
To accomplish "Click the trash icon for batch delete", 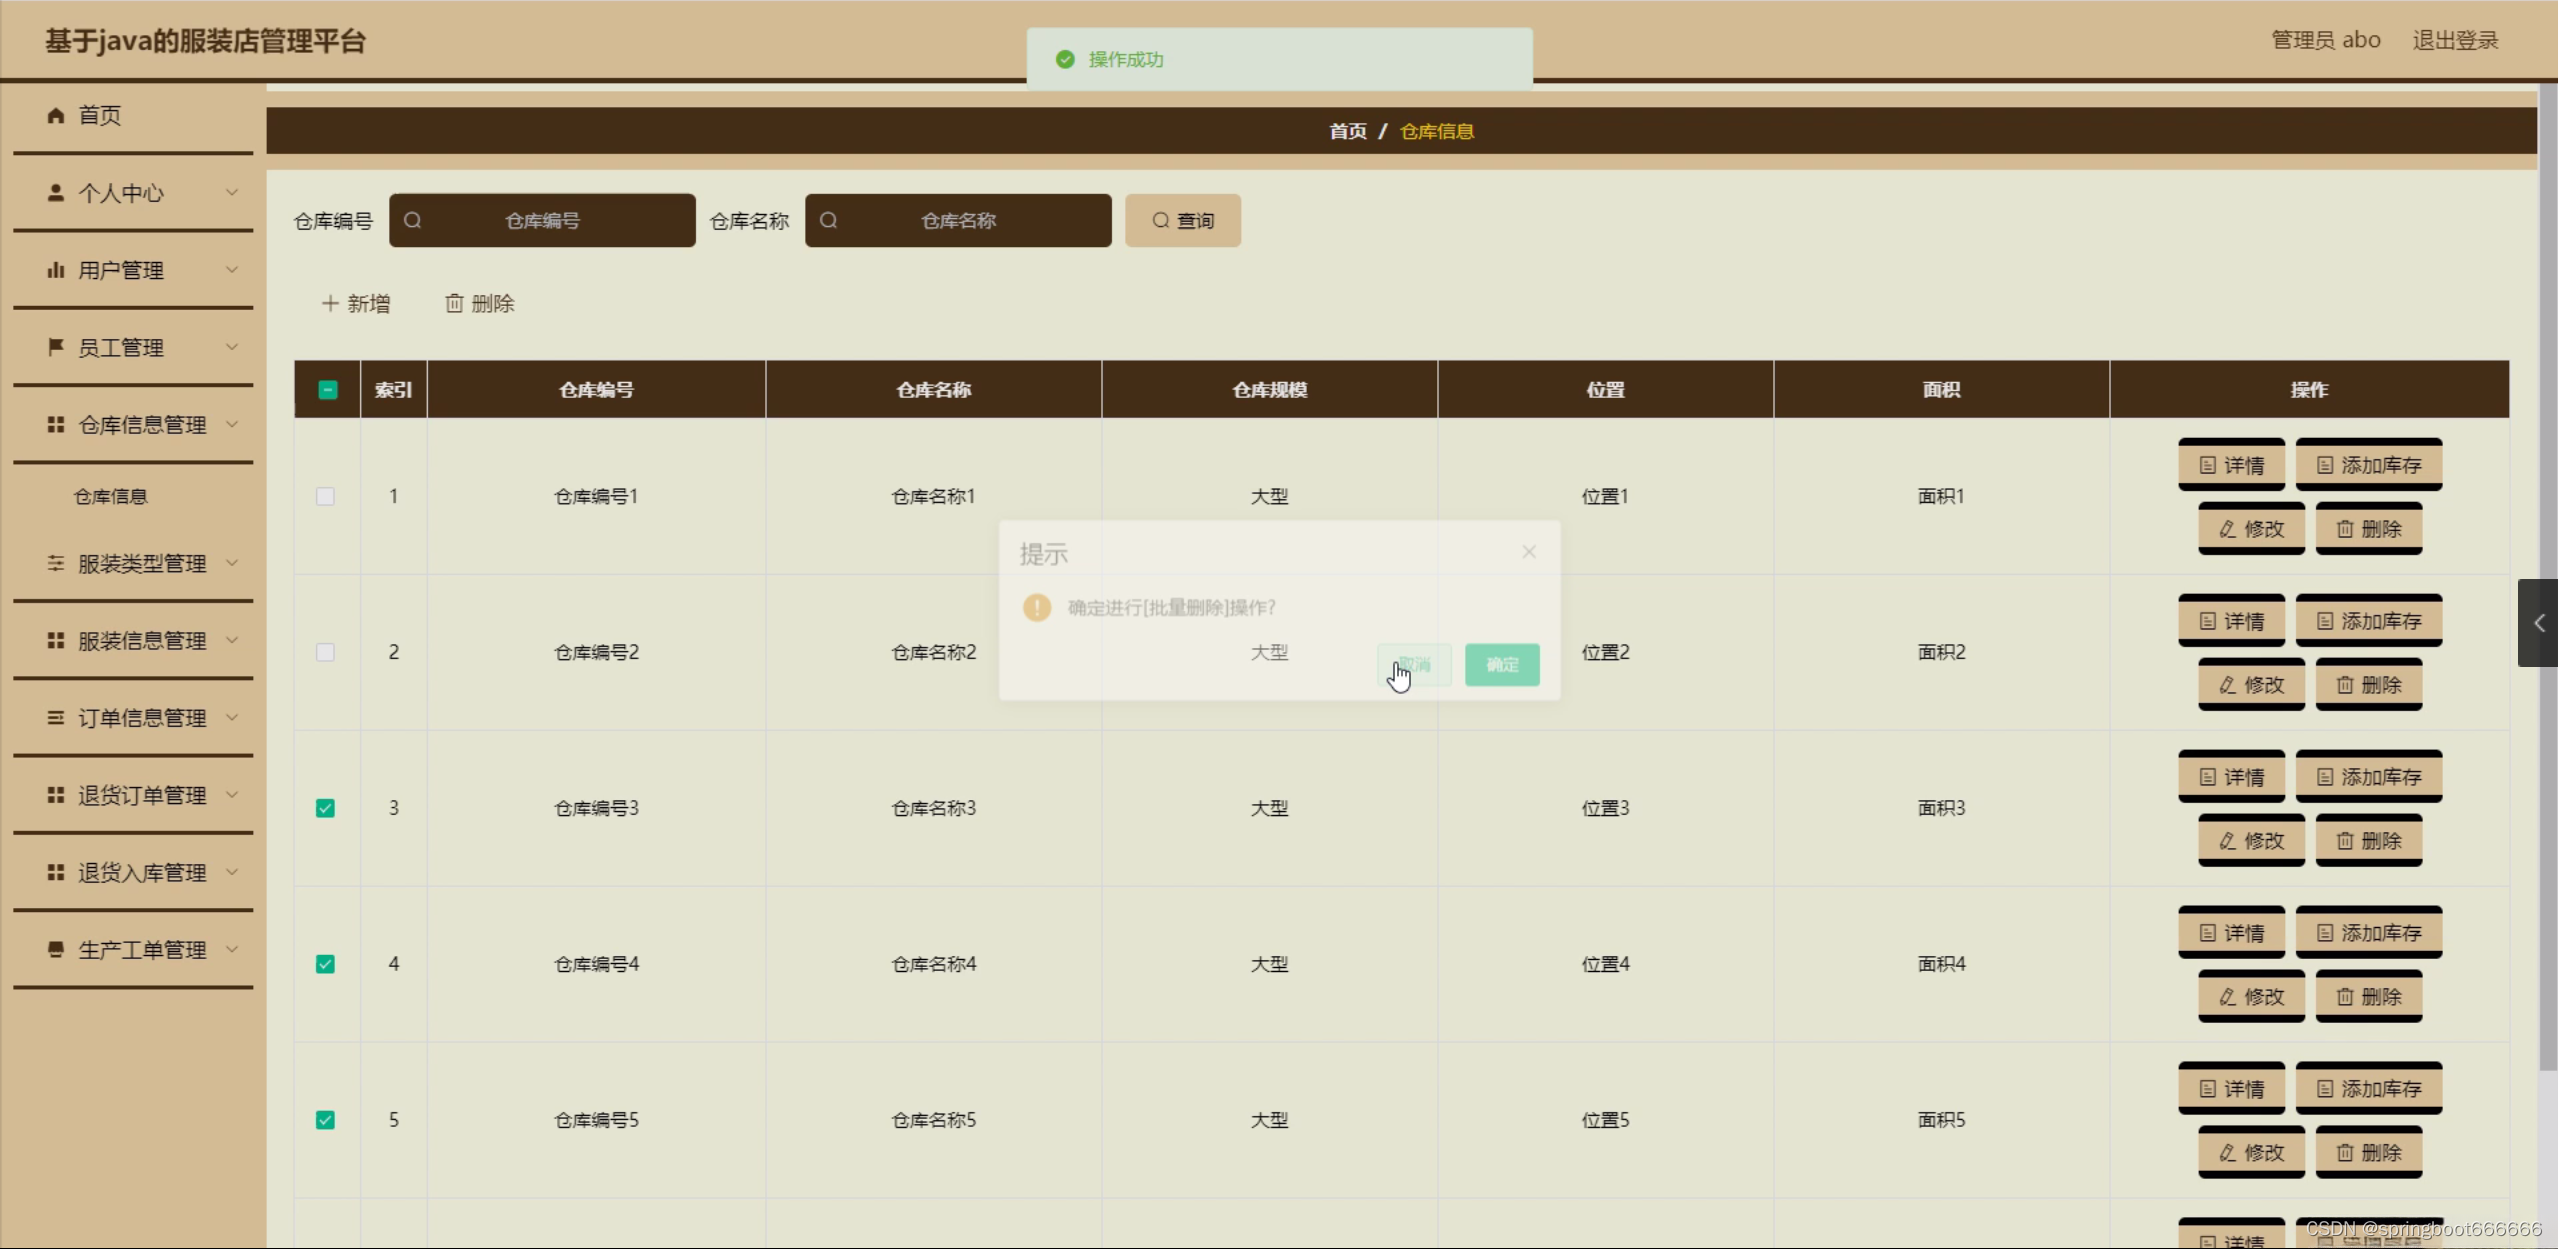I will coord(454,303).
